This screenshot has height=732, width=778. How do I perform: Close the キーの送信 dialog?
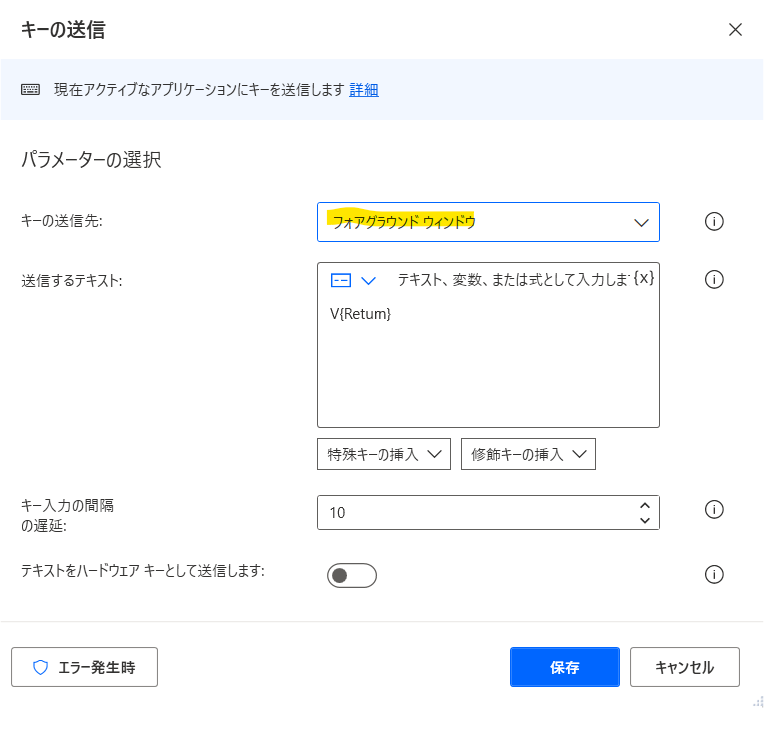735,30
